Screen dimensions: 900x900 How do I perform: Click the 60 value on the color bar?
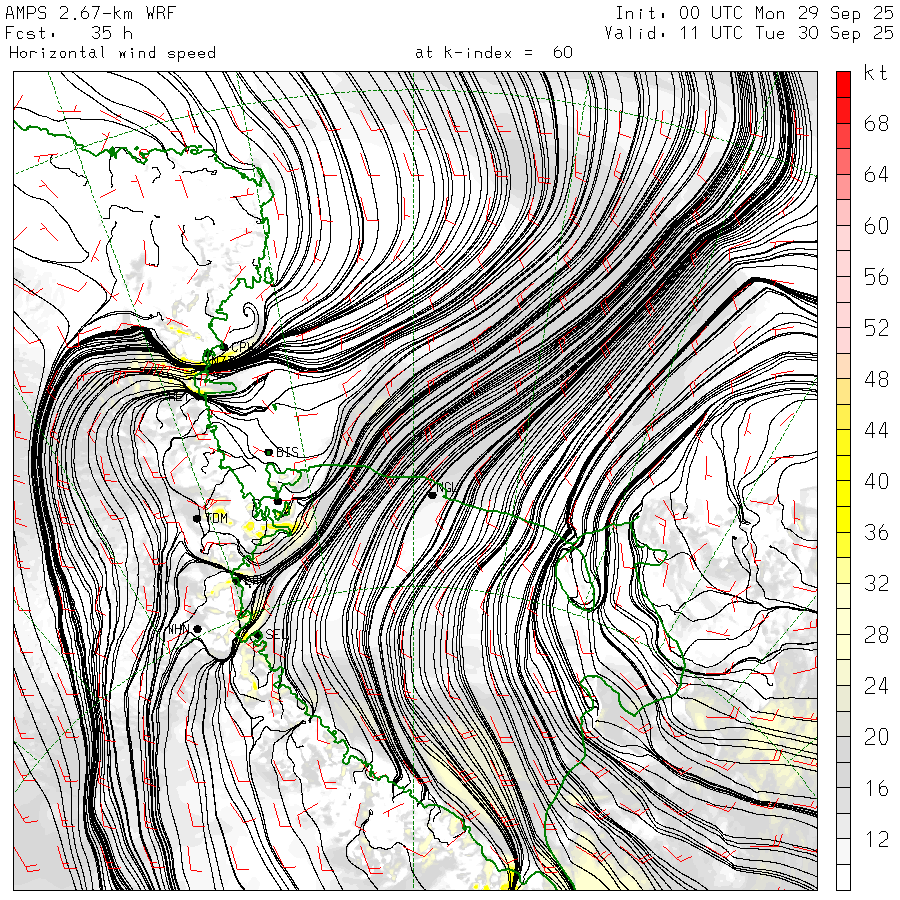[x=876, y=226]
